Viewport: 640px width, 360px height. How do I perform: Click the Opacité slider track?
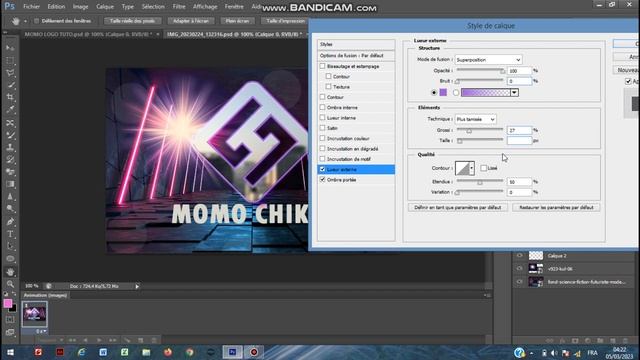480,71
